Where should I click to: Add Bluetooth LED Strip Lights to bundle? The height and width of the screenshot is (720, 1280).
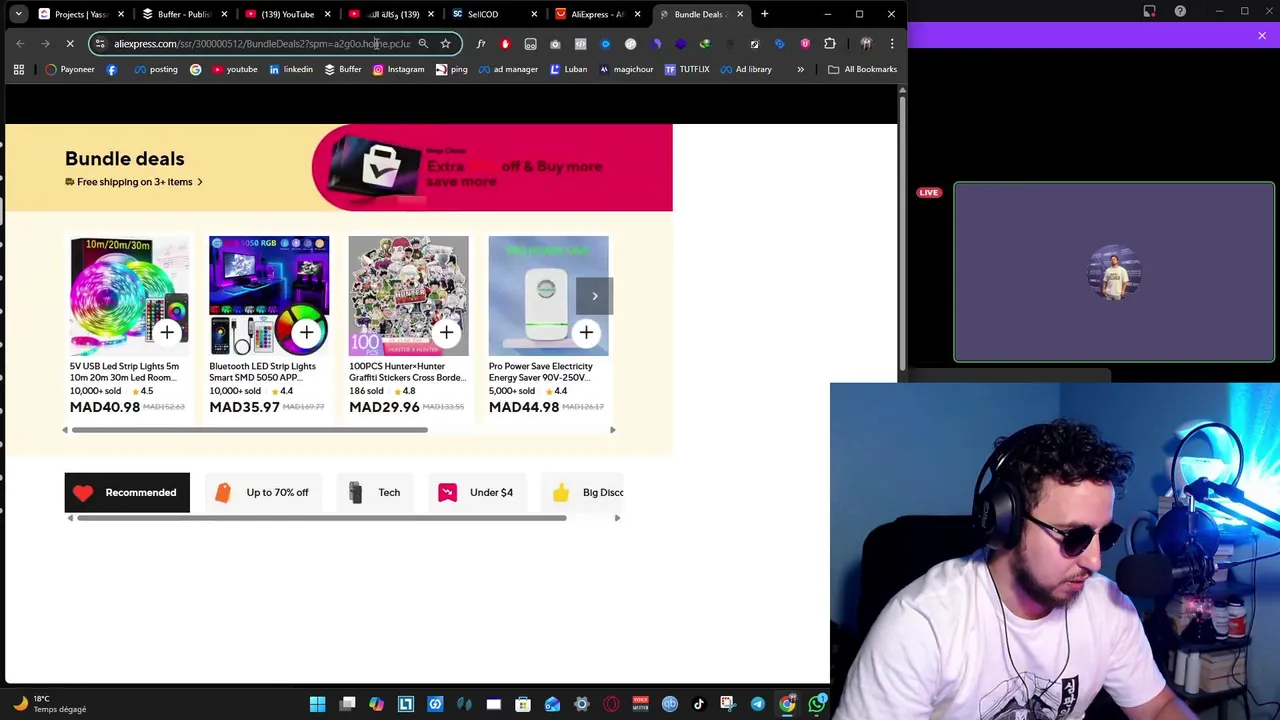[x=306, y=332]
